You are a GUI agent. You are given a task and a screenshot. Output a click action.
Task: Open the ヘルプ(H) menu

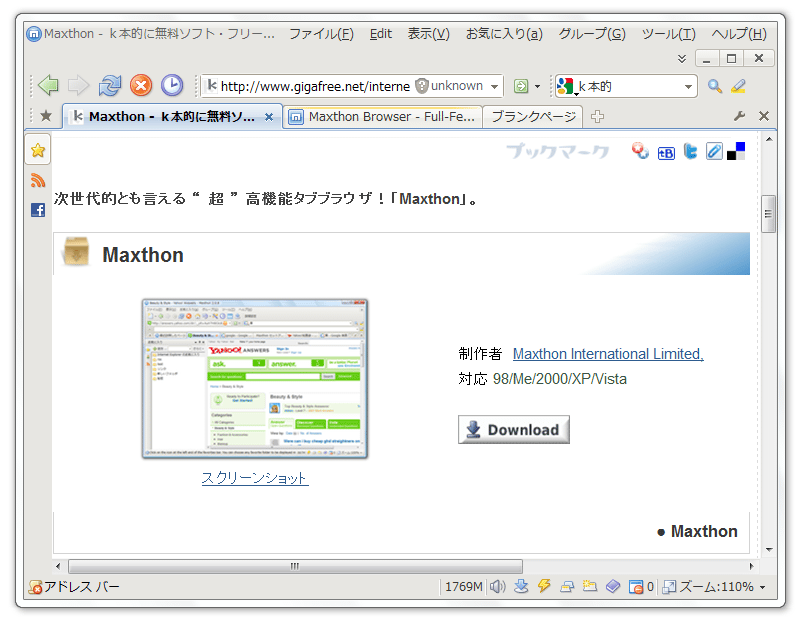pyautogui.click(x=739, y=34)
